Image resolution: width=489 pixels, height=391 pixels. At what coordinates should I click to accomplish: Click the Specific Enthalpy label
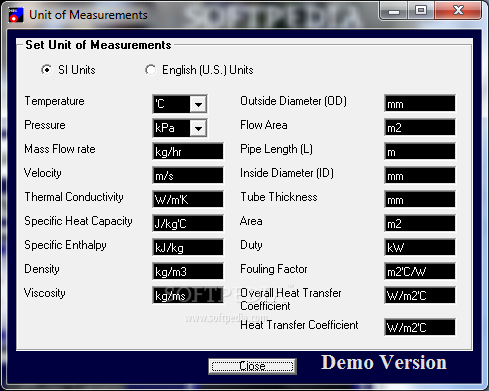[x=65, y=245]
